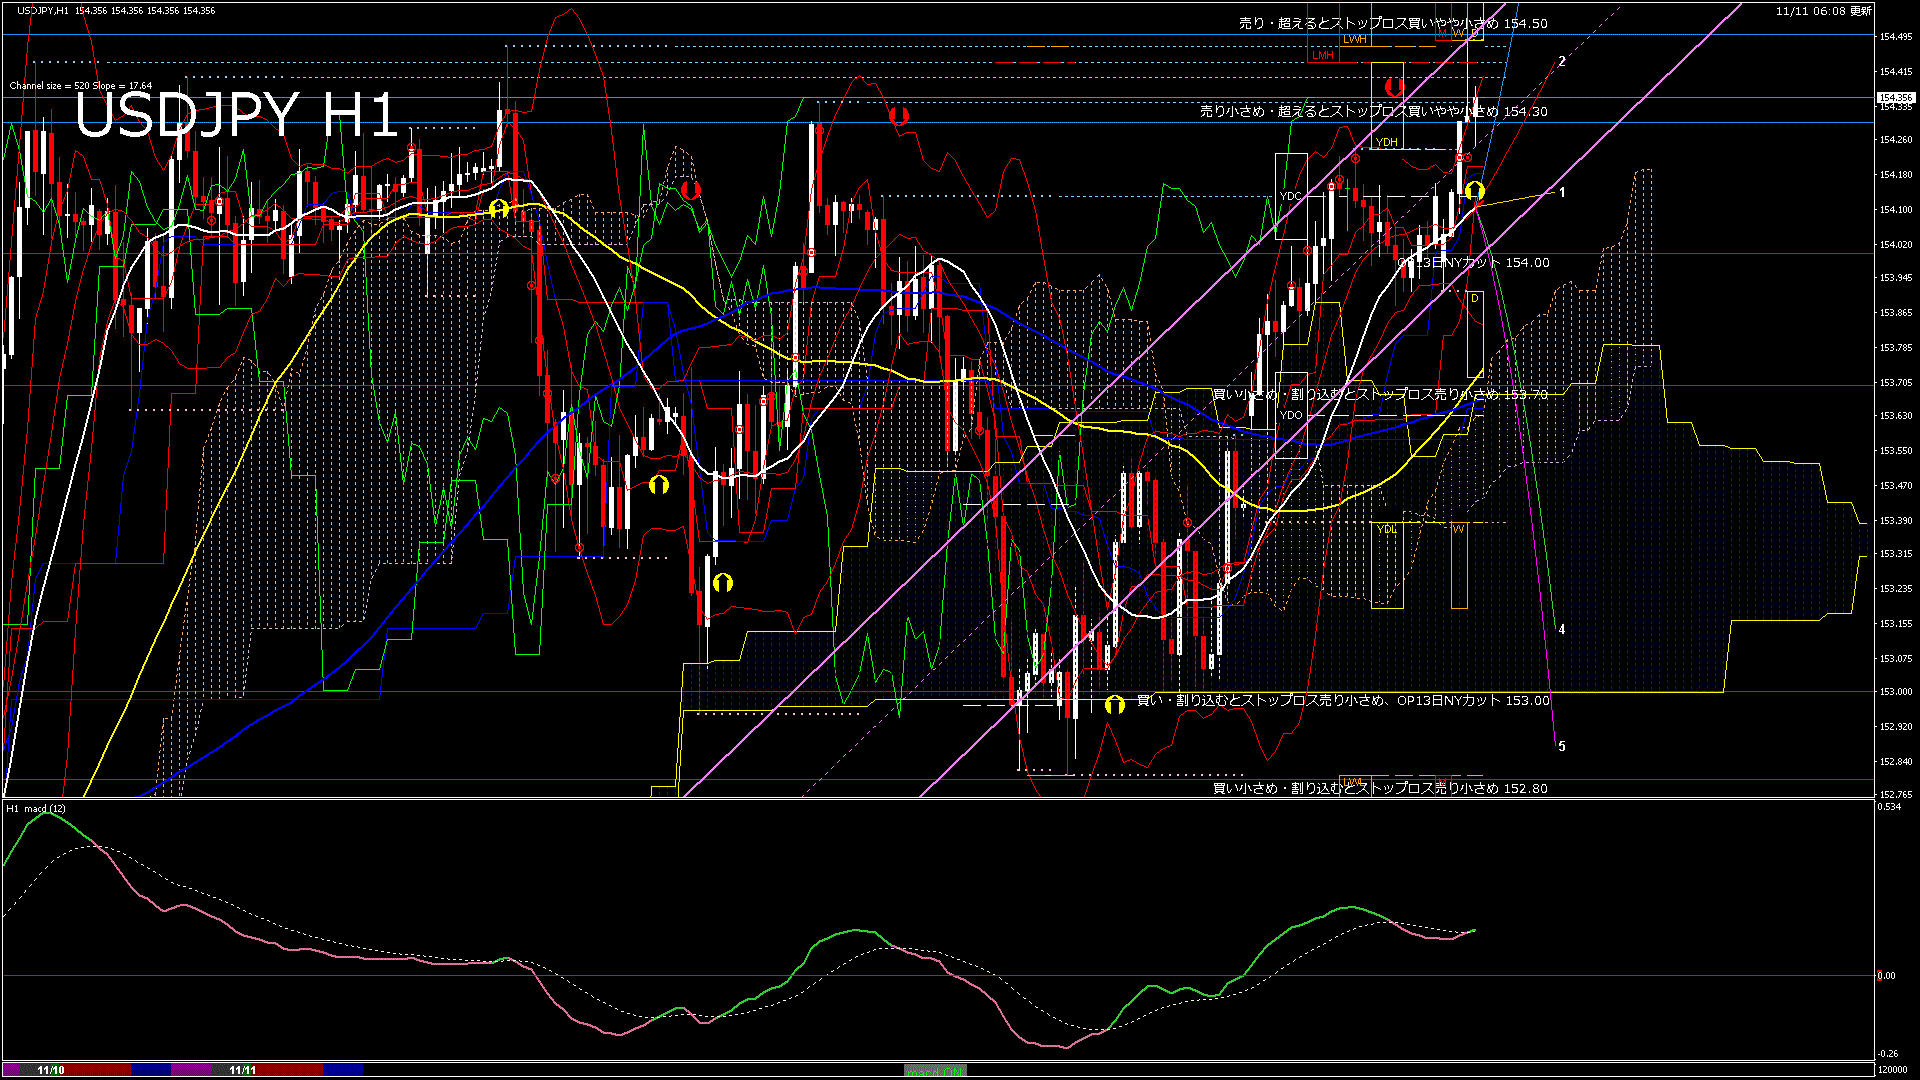The height and width of the screenshot is (1080, 1920).
Task: Click the YDO yesterday-open label box
Action: click(x=1291, y=415)
